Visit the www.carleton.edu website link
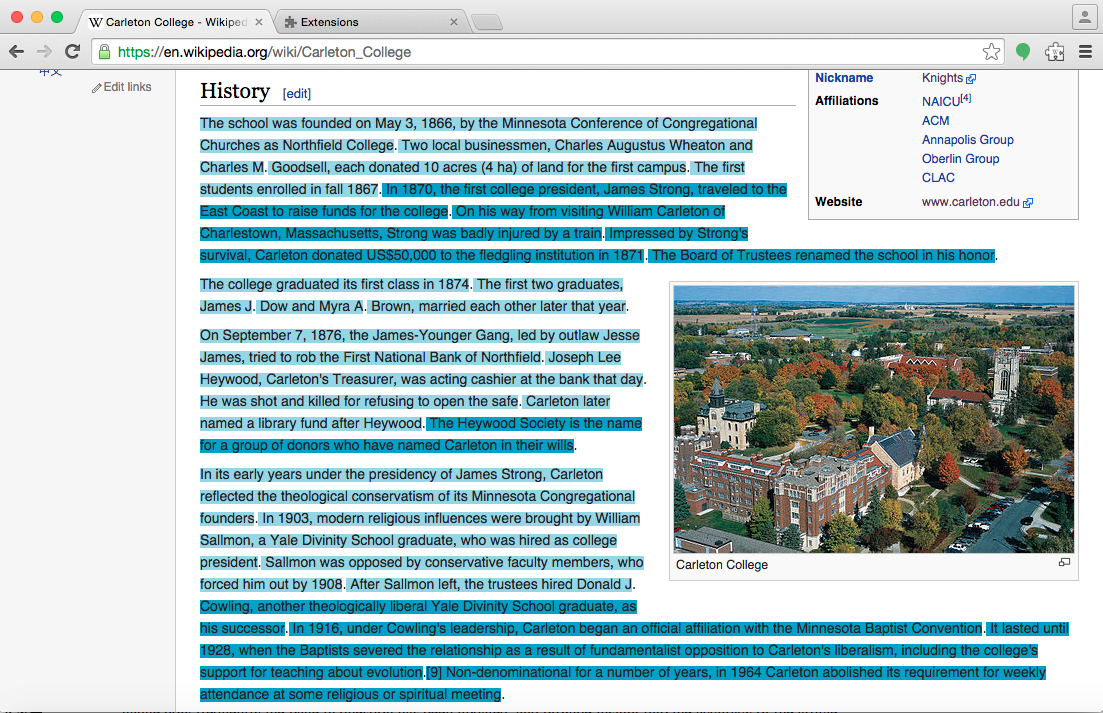Viewport: 1103px width, 713px height. pos(970,202)
